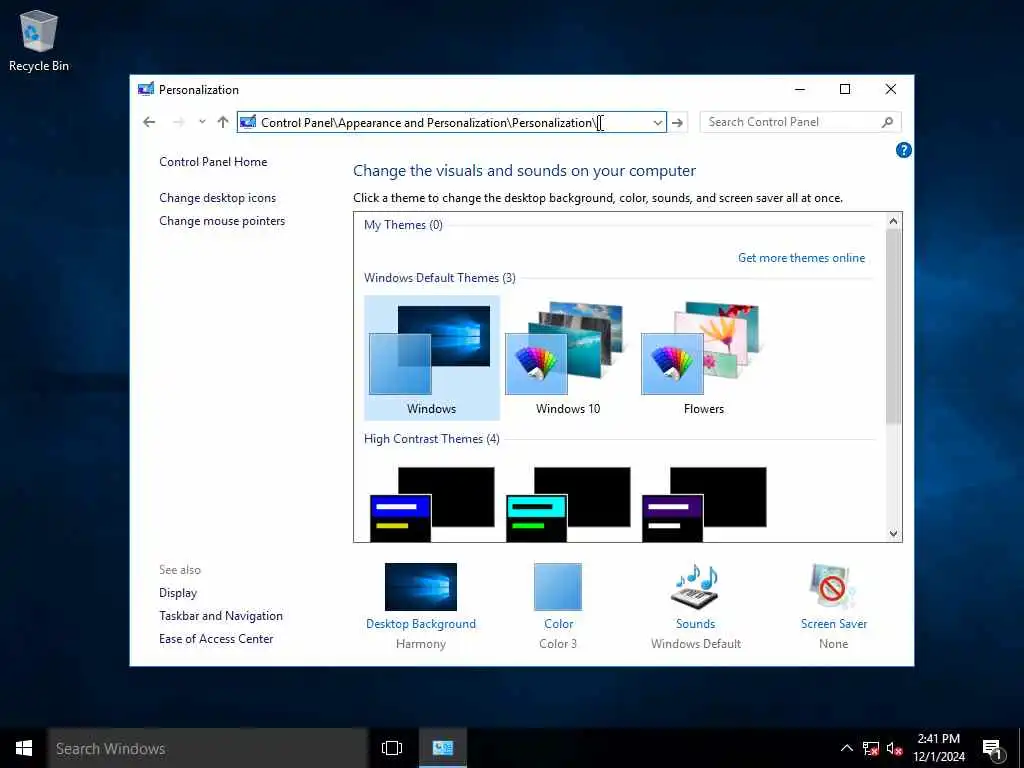Open the Action Center notifications icon
The height and width of the screenshot is (768, 1024).
coord(993,749)
